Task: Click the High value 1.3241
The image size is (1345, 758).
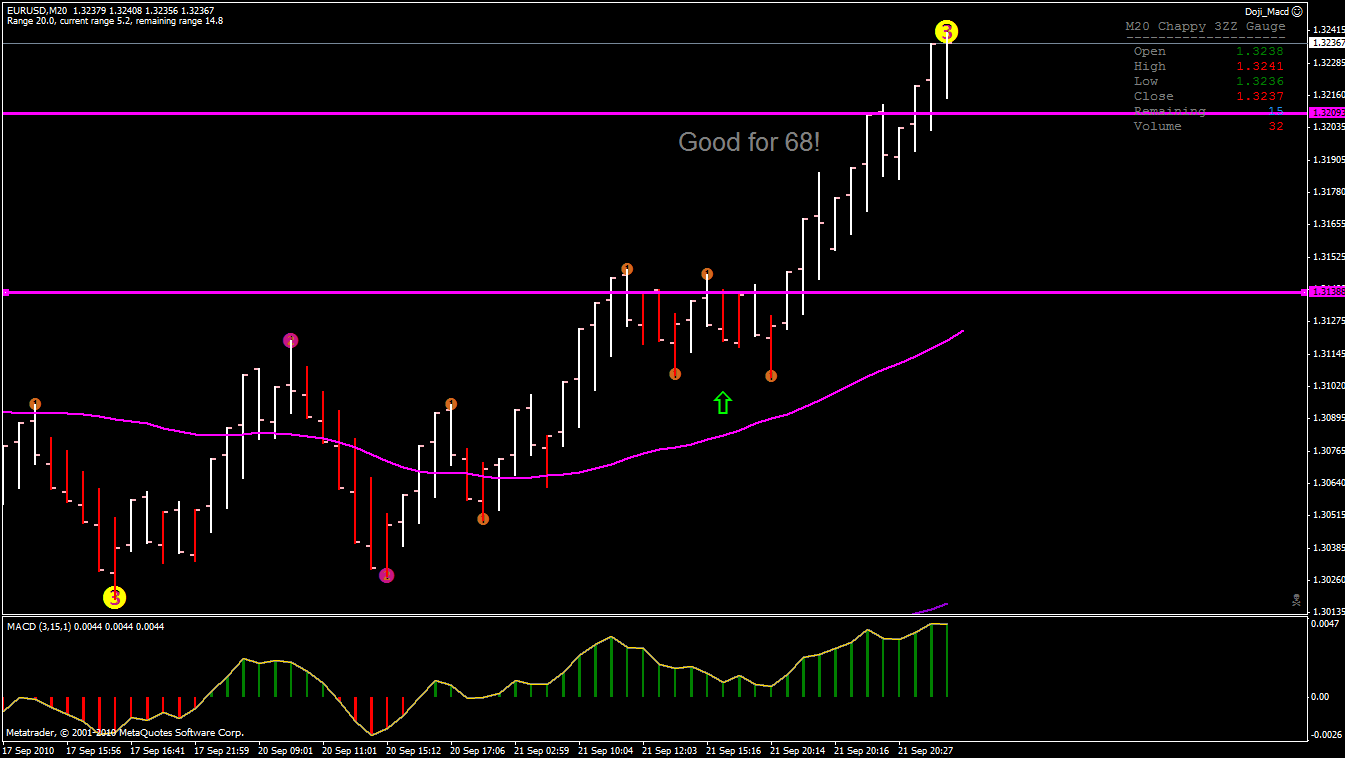Action: click(1259, 66)
